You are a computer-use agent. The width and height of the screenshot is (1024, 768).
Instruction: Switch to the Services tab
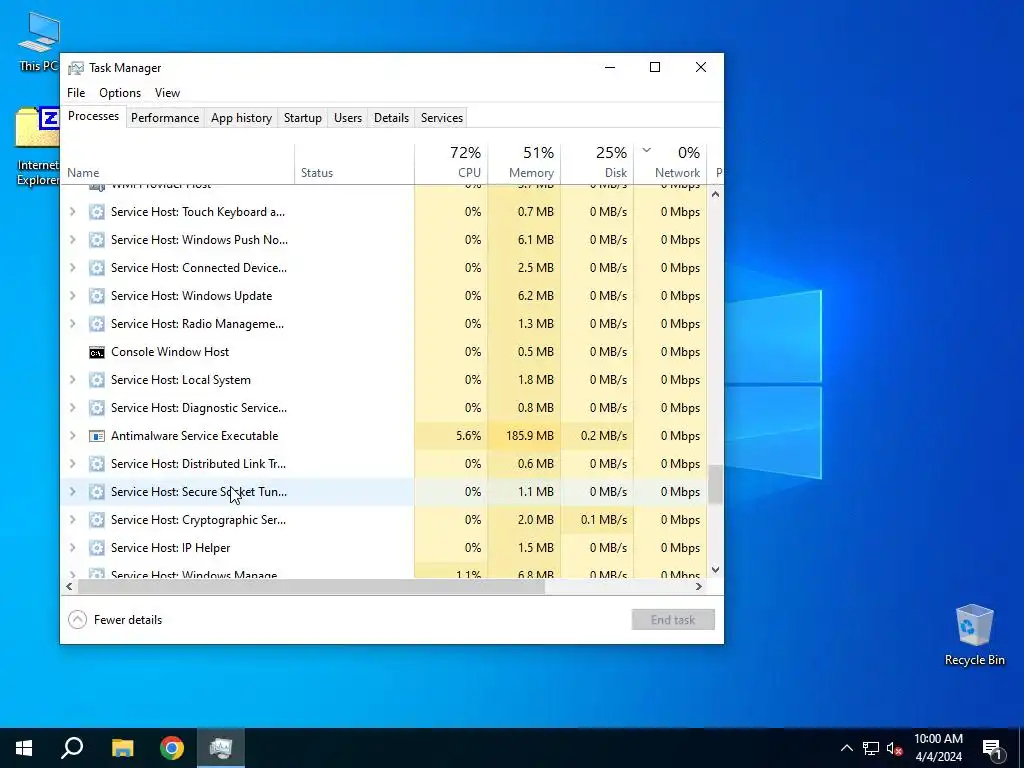pos(441,118)
